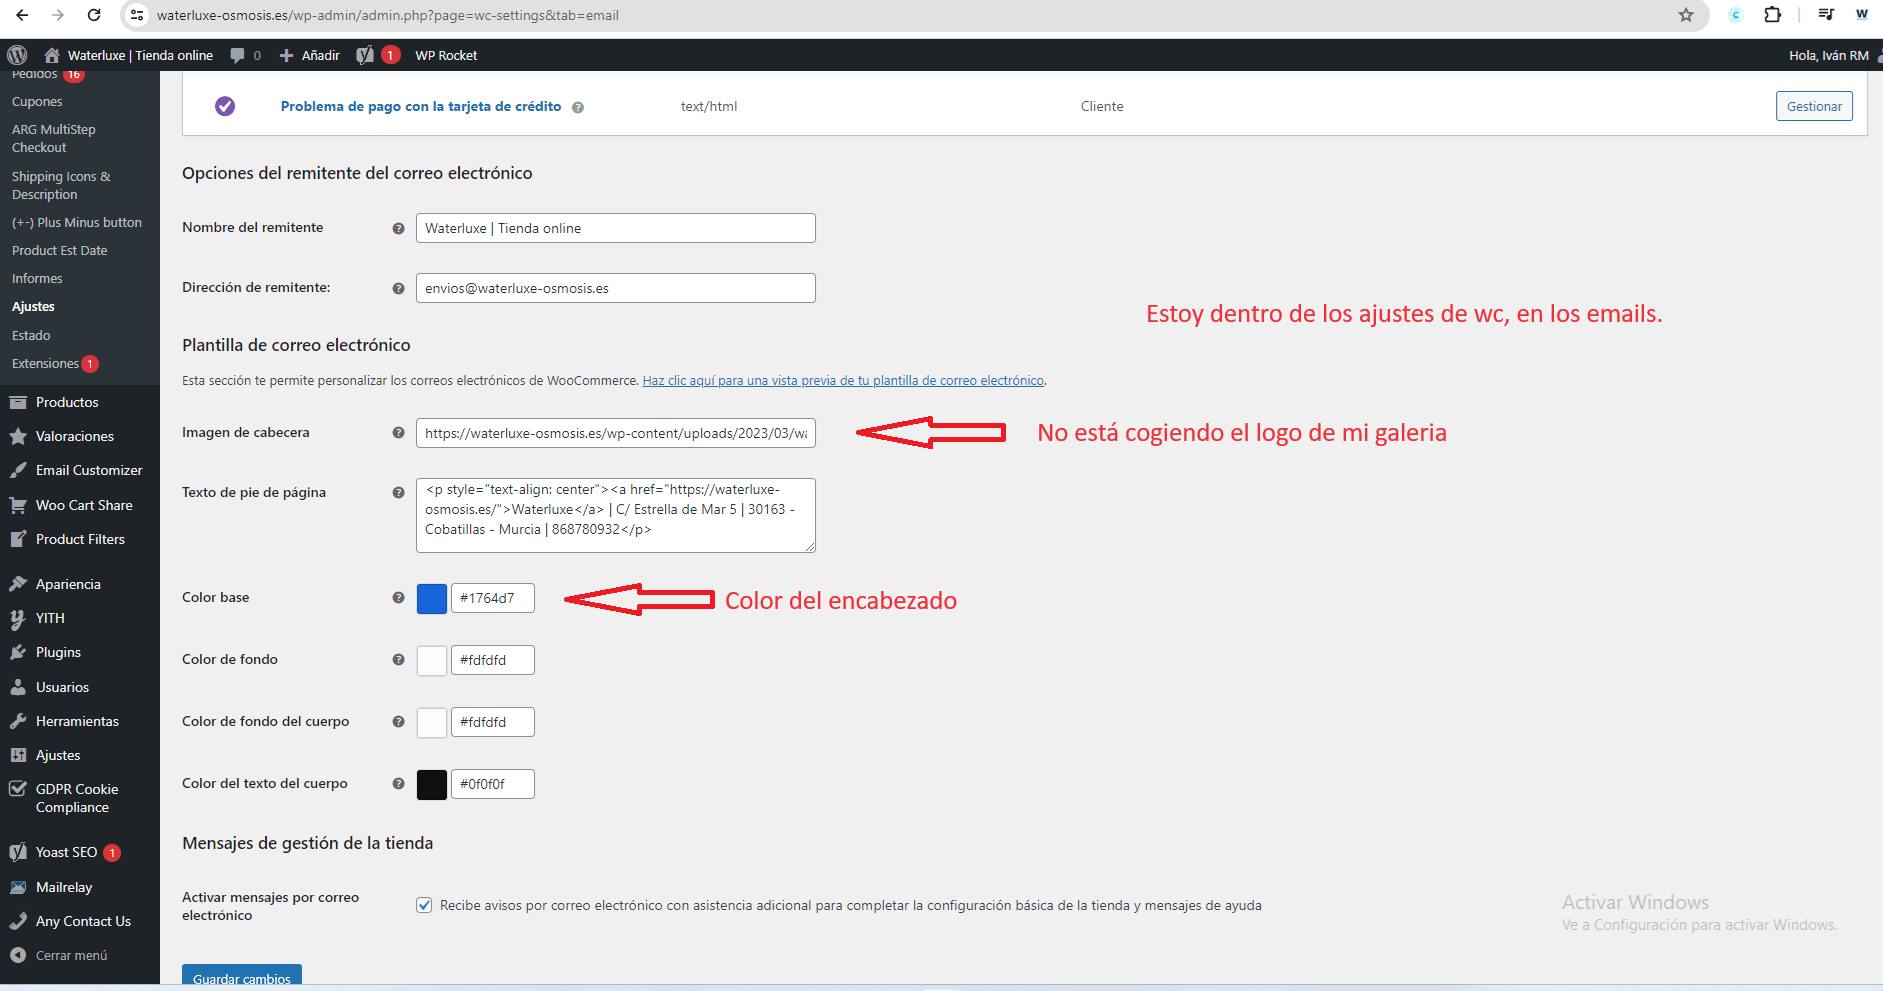This screenshot has width=1883, height=991.
Task: Click the comments bubble icon in admin bar
Action: [x=237, y=55]
